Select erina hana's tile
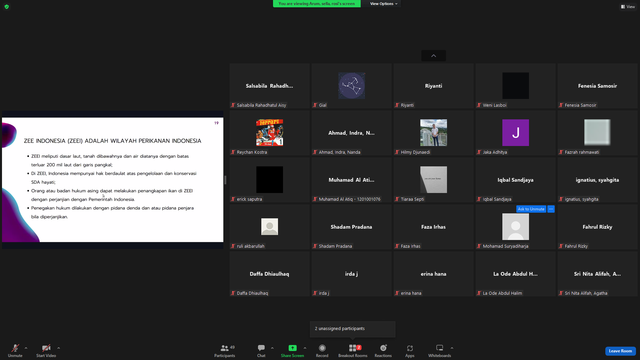 point(433,273)
